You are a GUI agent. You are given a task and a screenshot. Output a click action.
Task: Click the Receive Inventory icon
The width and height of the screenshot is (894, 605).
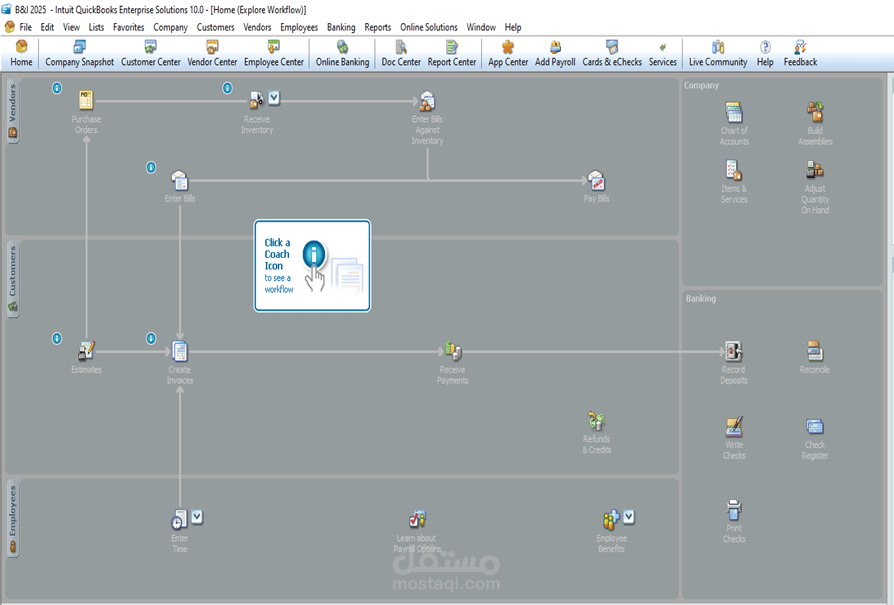coord(256,100)
